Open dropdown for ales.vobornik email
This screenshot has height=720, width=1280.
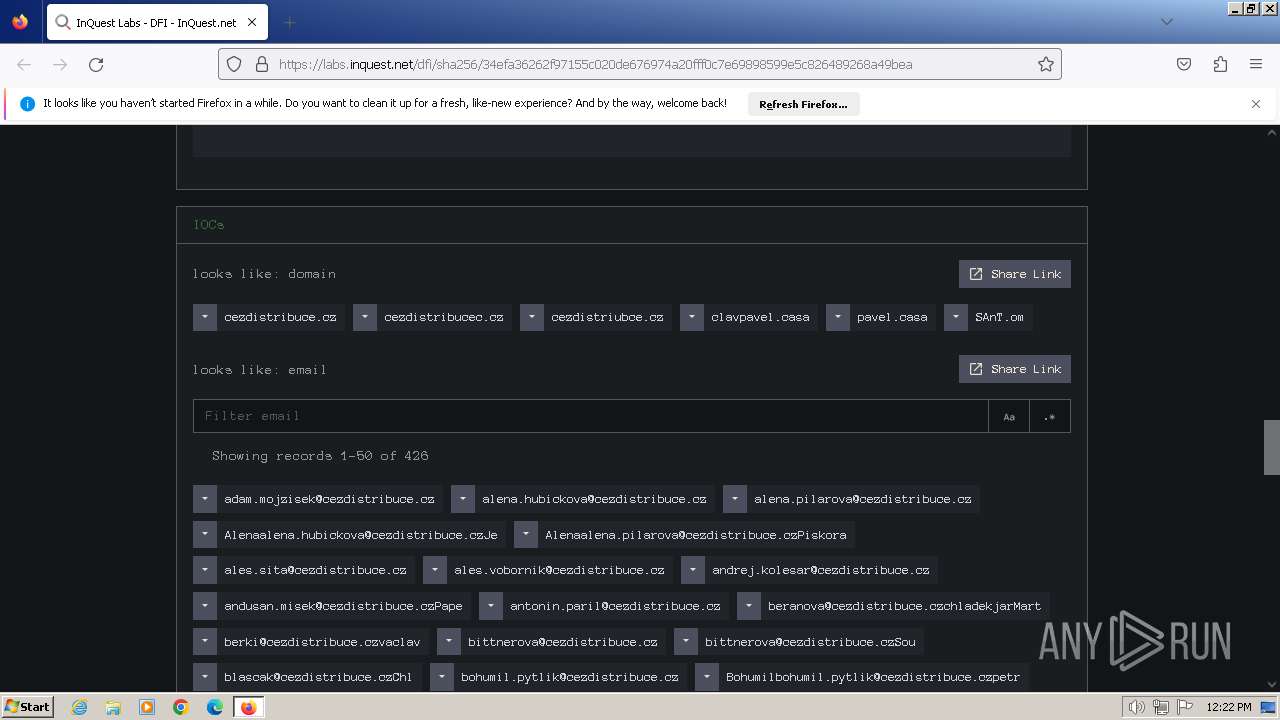pyautogui.click(x=435, y=570)
